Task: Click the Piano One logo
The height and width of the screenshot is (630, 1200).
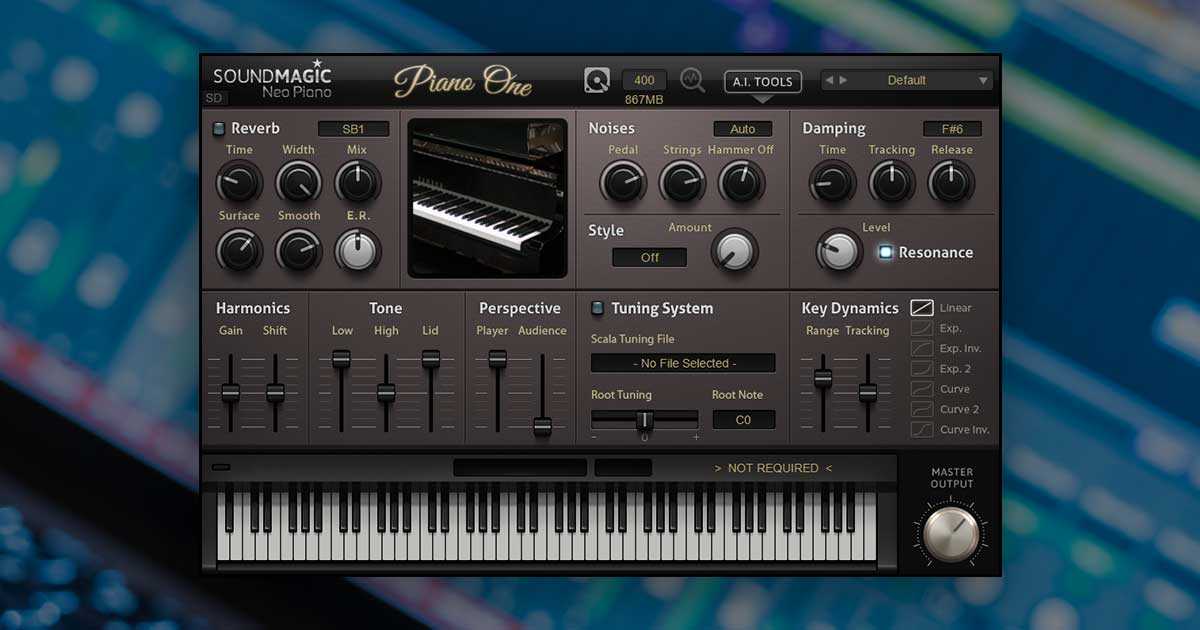Action: click(463, 82)
